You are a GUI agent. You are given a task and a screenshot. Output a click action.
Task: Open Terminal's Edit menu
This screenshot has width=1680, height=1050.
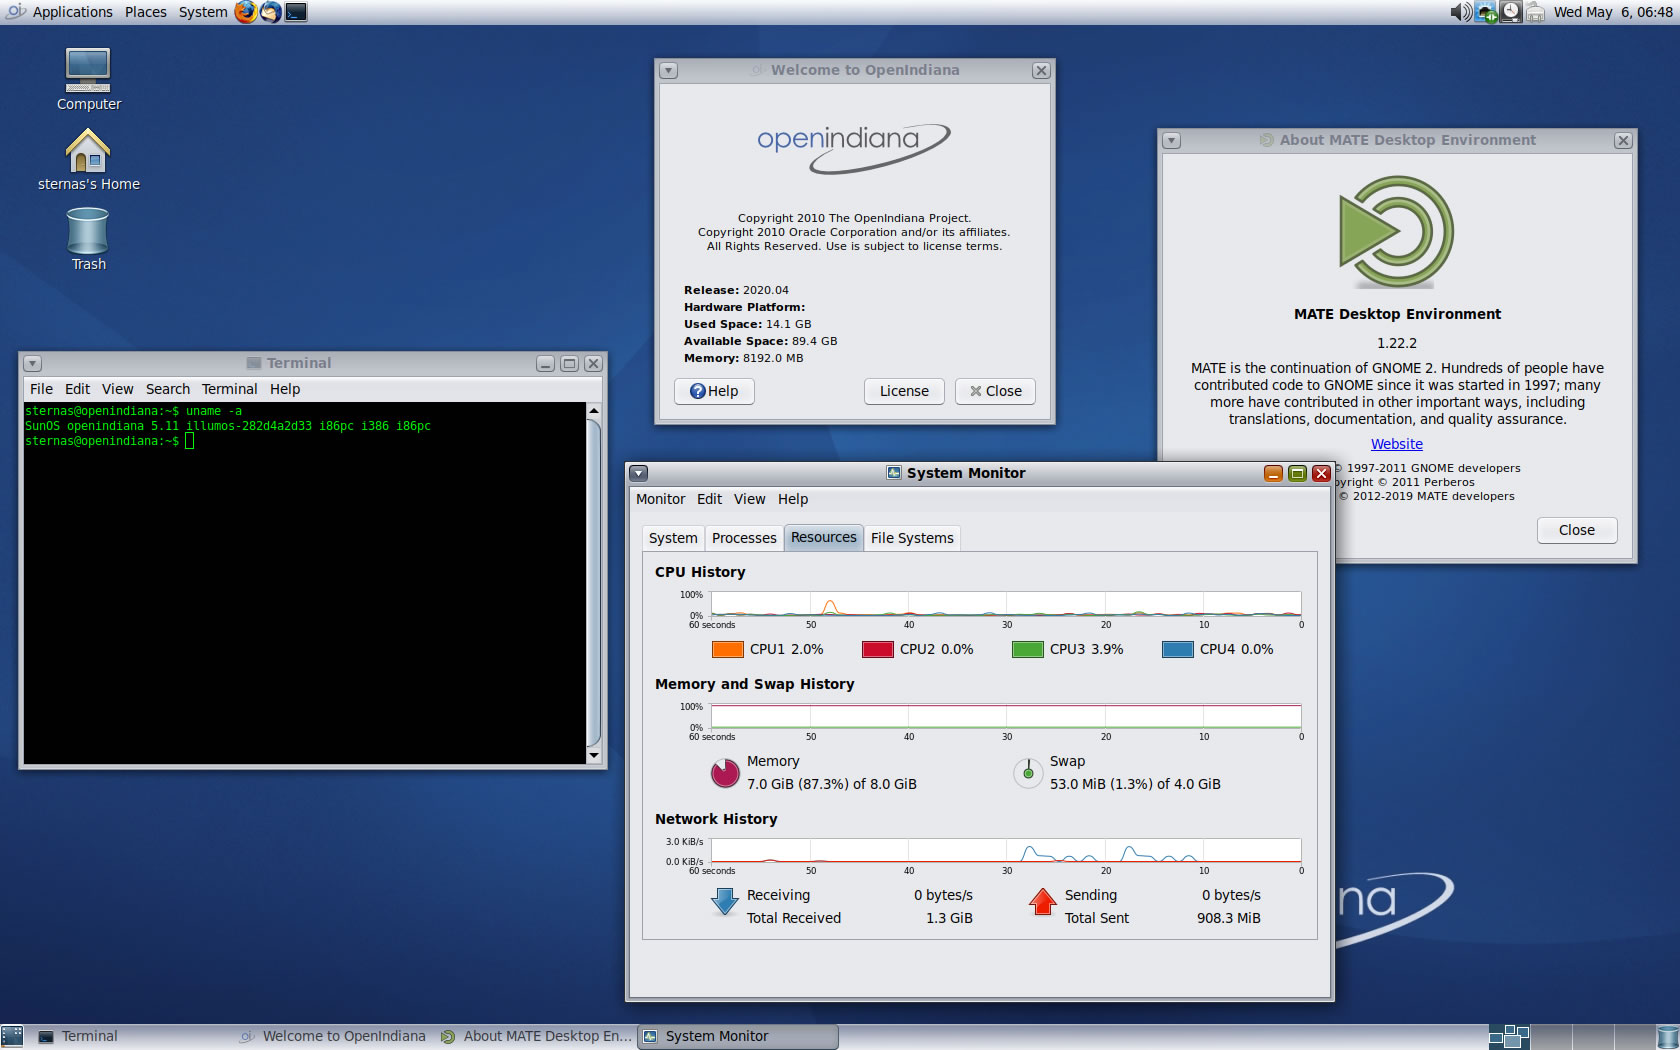(77, 389)
